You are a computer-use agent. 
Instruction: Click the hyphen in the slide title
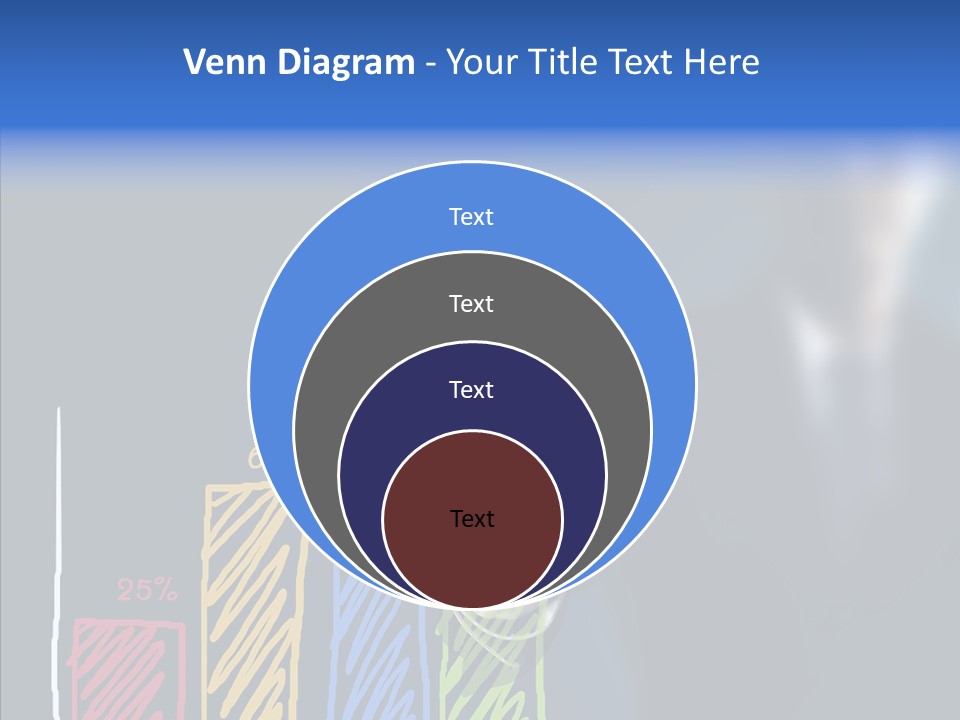[430, 64]
